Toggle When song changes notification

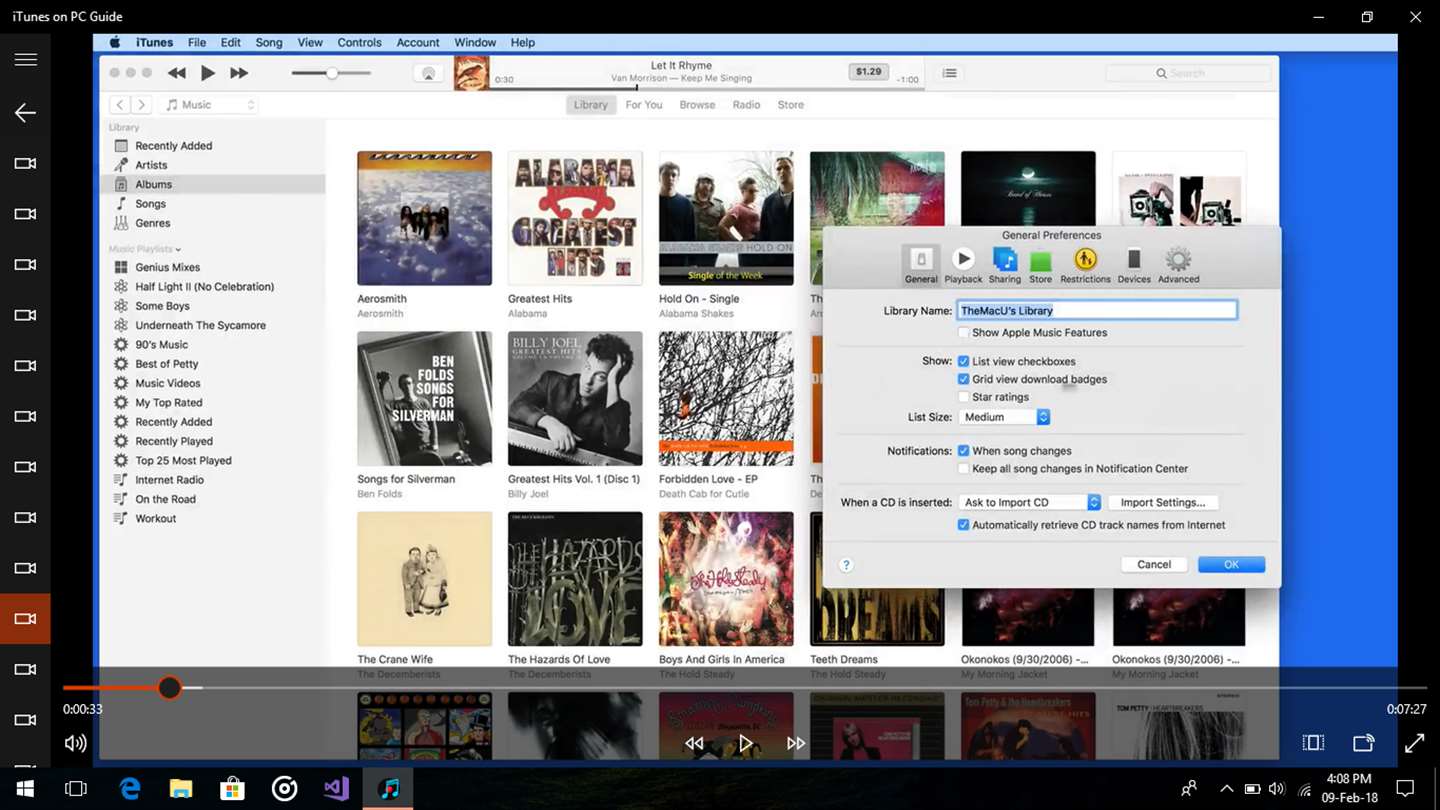(963, 451)
